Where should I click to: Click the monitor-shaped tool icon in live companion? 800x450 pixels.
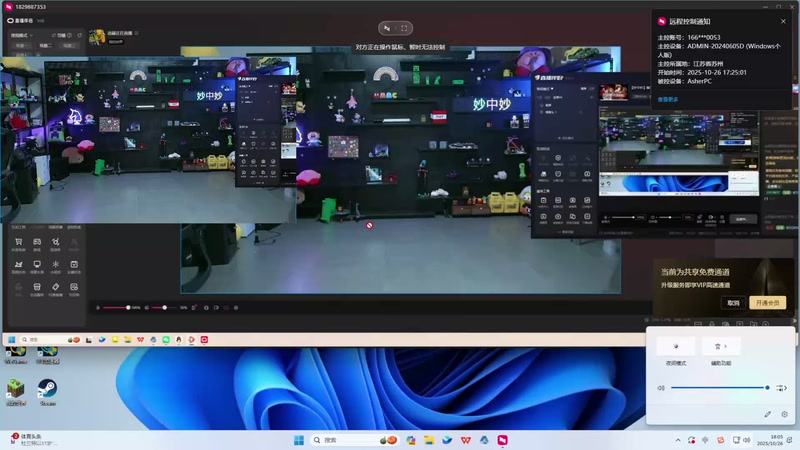[x=37, y=264]
